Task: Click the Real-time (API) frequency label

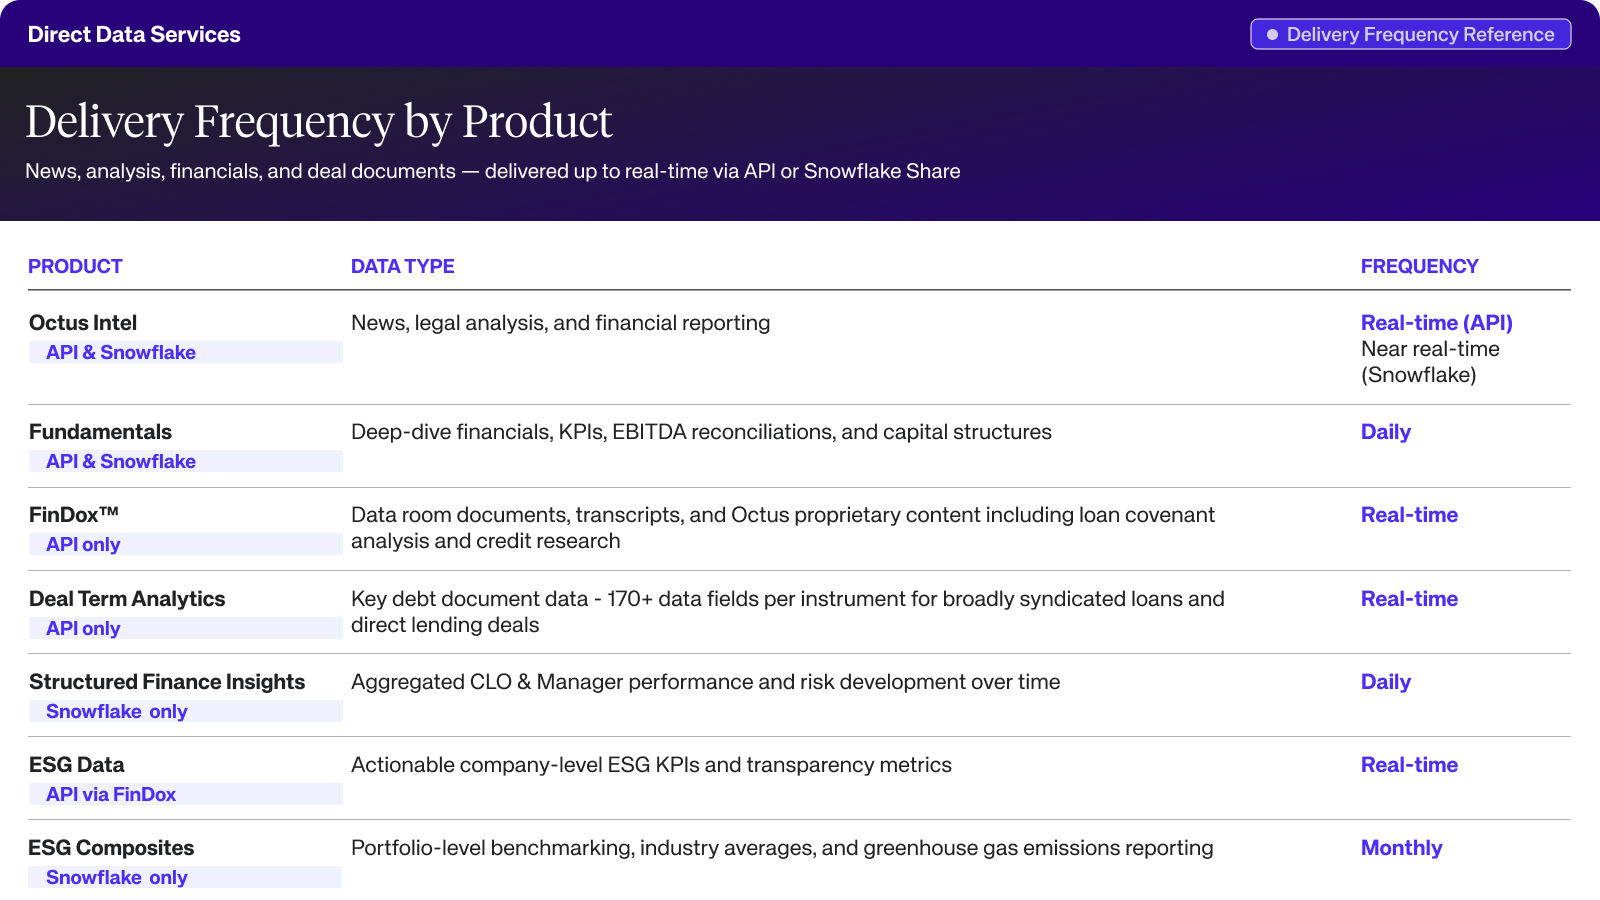Action: pos(1436,323)
